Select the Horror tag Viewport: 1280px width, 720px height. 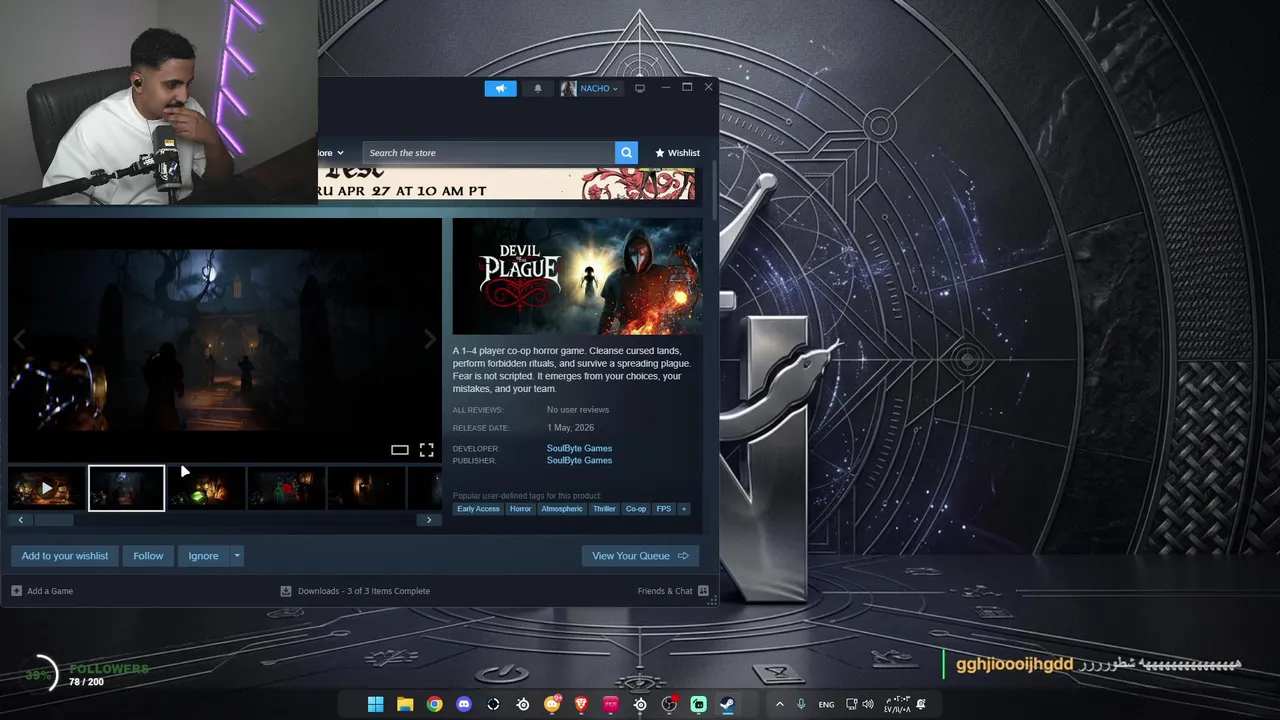point(520,509)
